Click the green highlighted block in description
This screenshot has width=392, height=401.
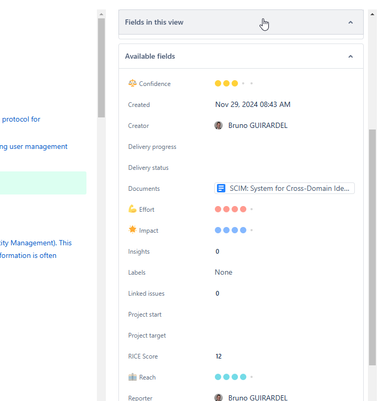coord(43,183)
